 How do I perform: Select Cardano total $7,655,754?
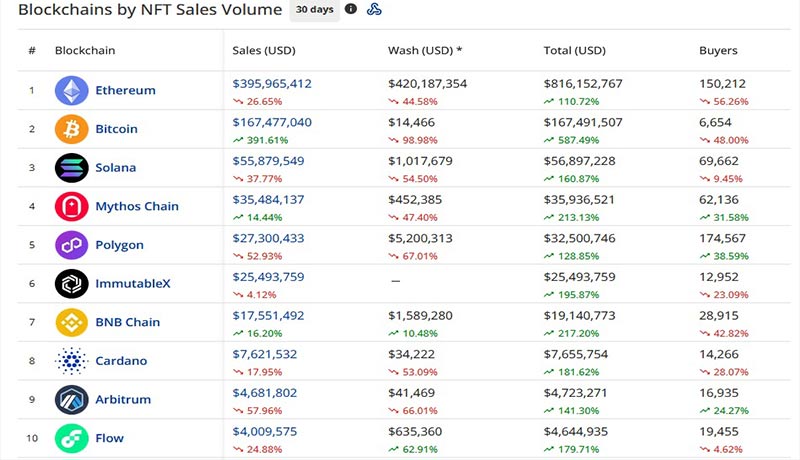tap(576, 354)
